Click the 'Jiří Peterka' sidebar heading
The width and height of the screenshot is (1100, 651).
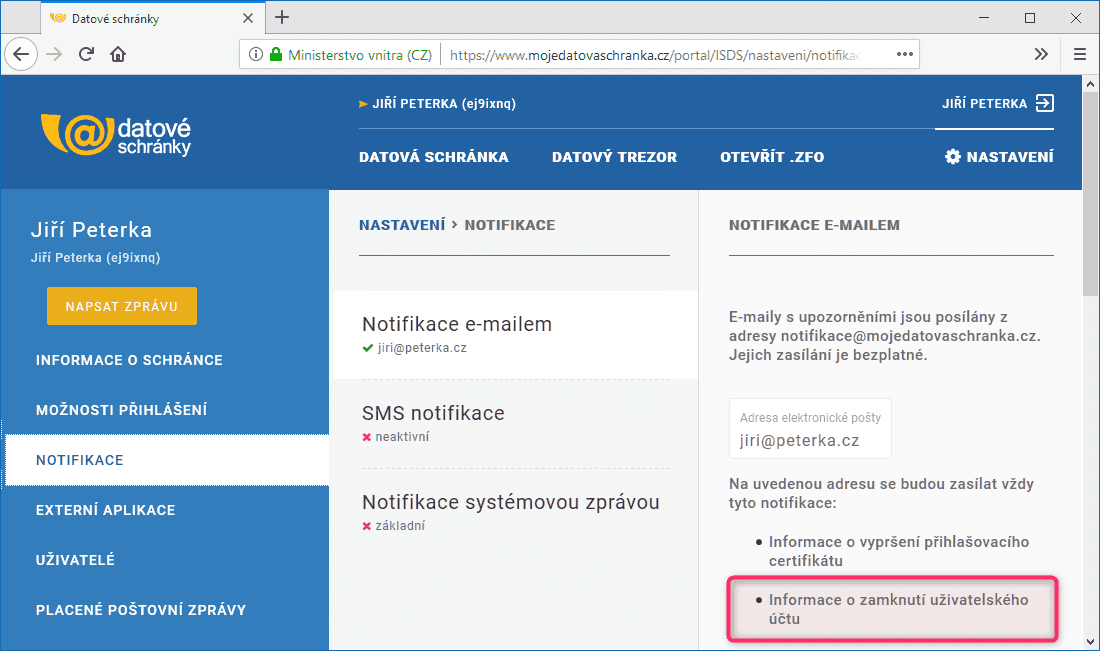[x=91, y=229]
